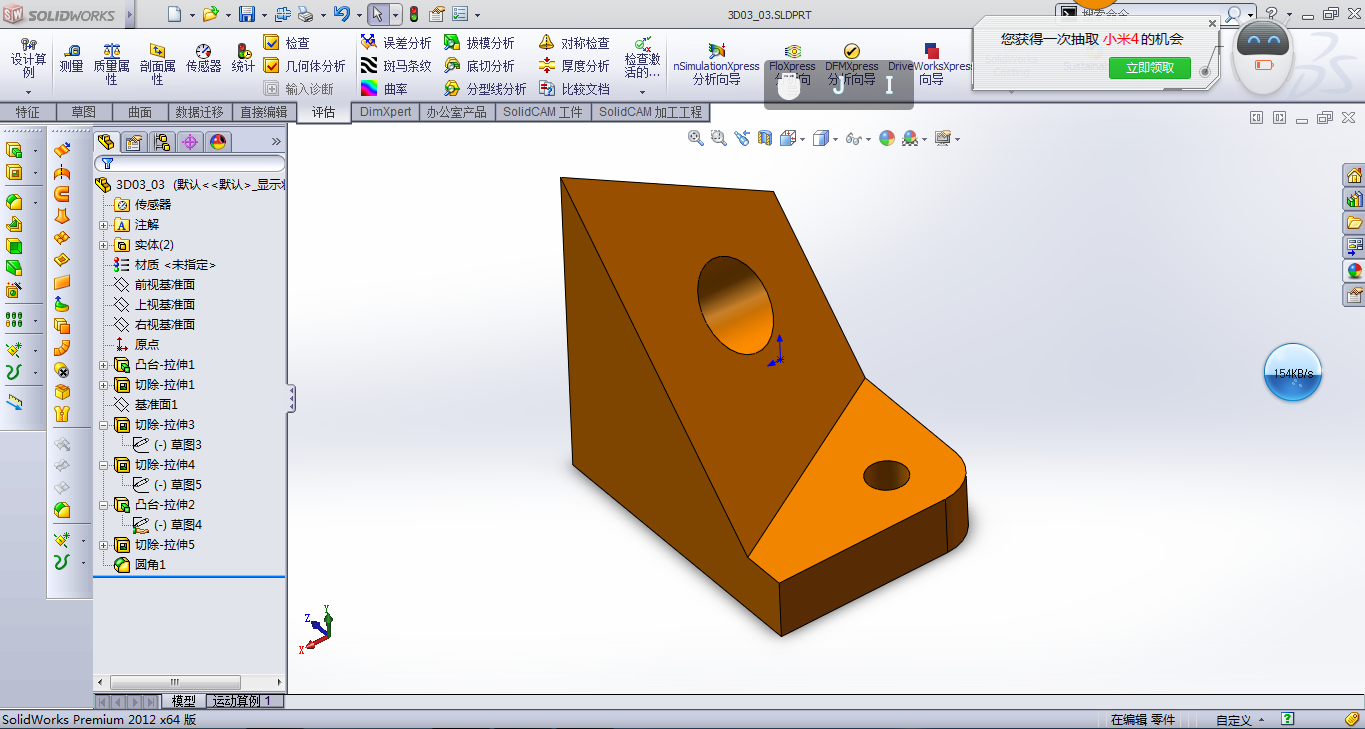This screenshot has width=1365, height=729.
Task: Open the DimXpertManager tab icon
Action: pyautogui.click(x=190, y=142)
